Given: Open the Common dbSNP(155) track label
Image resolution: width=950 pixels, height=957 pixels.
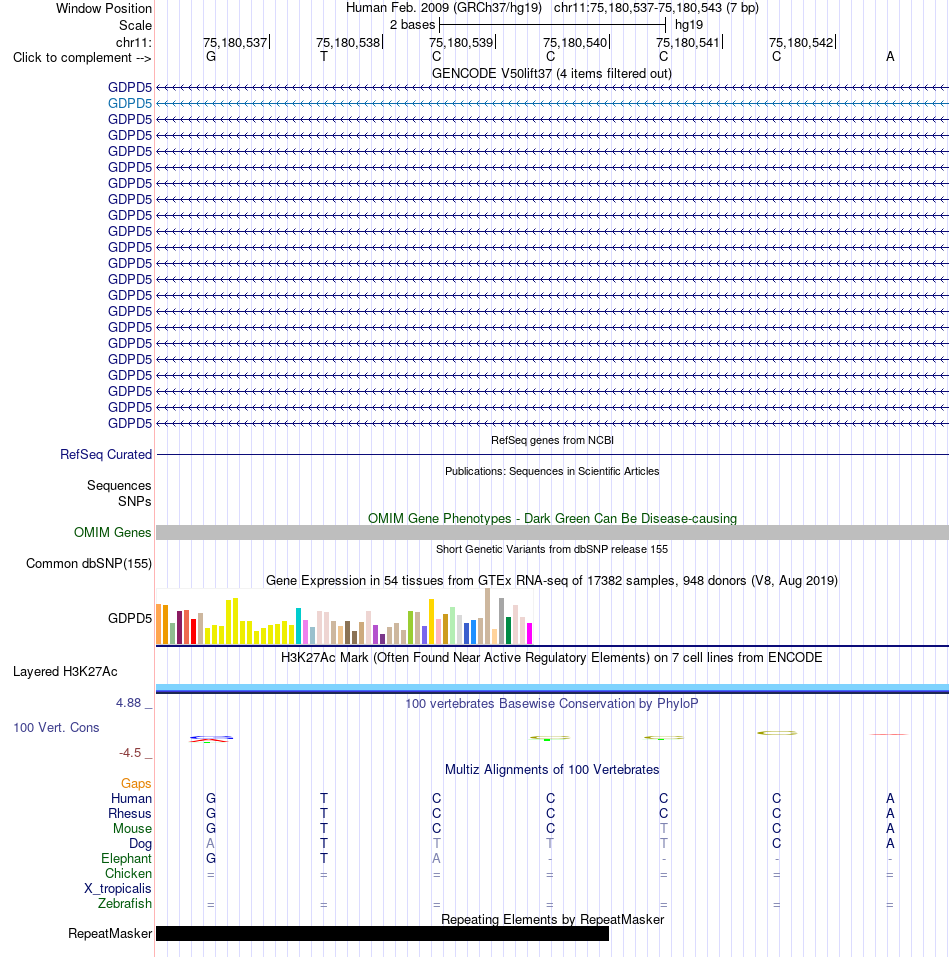Looking at the screenshot, I should click(88, 563).
